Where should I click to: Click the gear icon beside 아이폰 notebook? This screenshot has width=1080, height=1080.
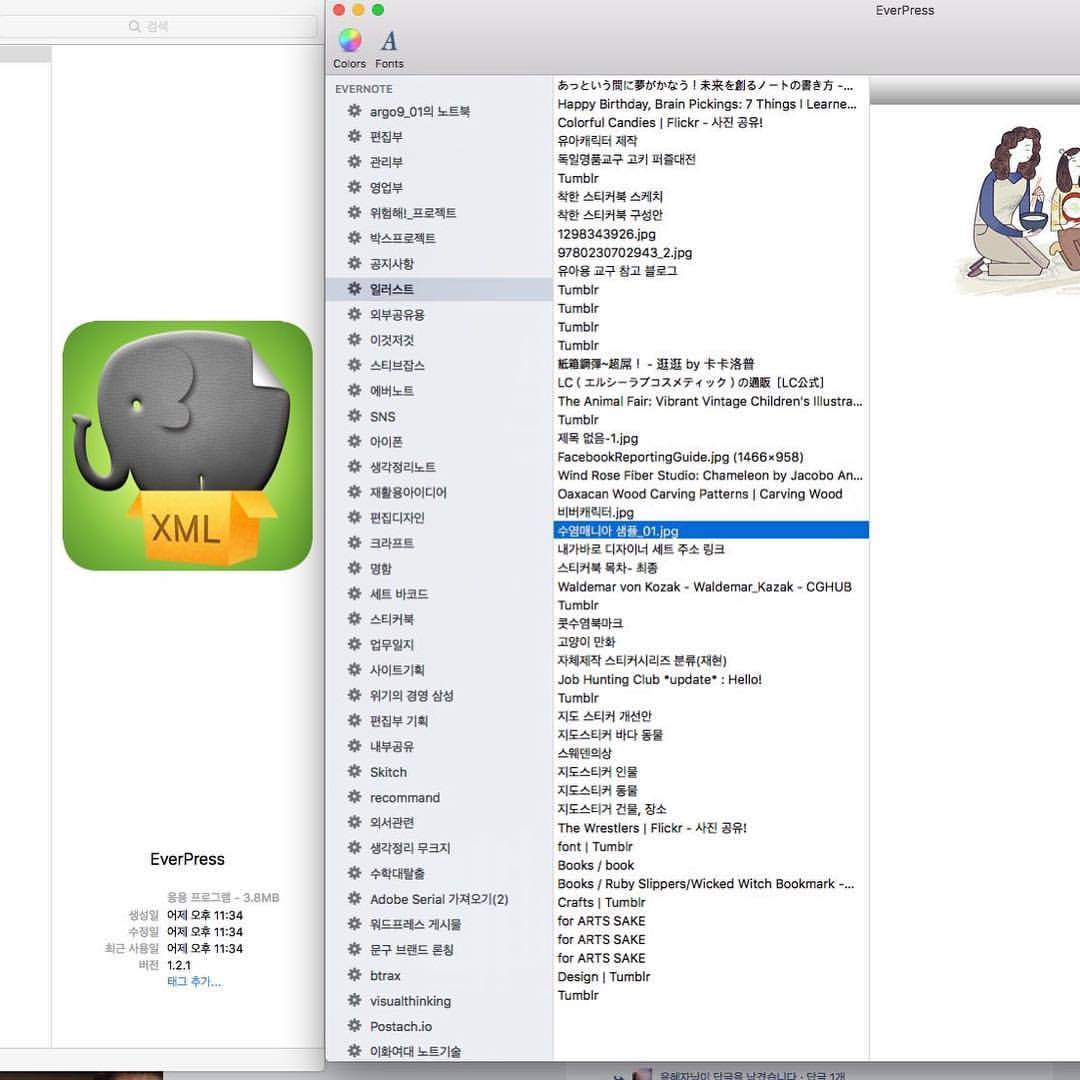[354, 442]
